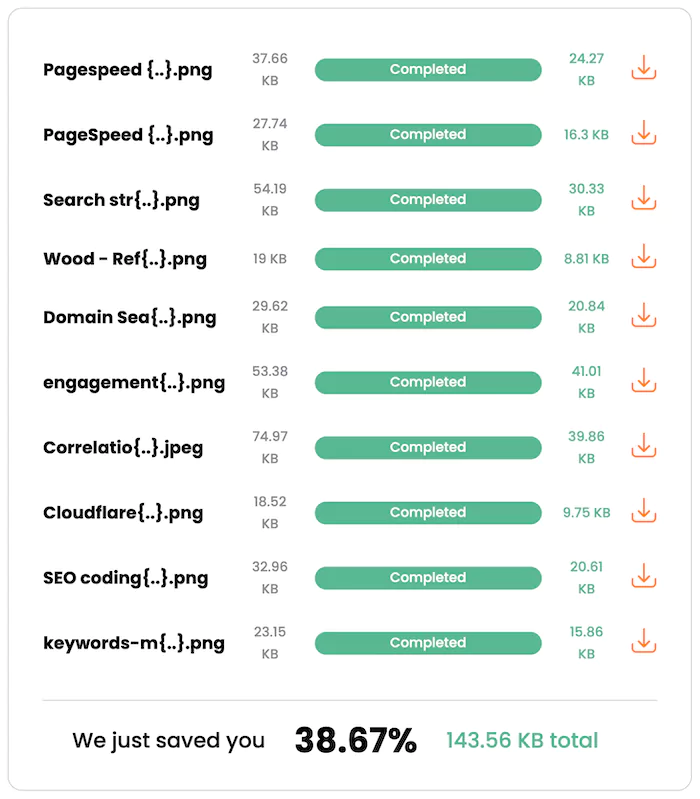This screenshot has height=799, width=700.
Task: Download the compressed SEO coding{..}.png file
Action: 643,577
